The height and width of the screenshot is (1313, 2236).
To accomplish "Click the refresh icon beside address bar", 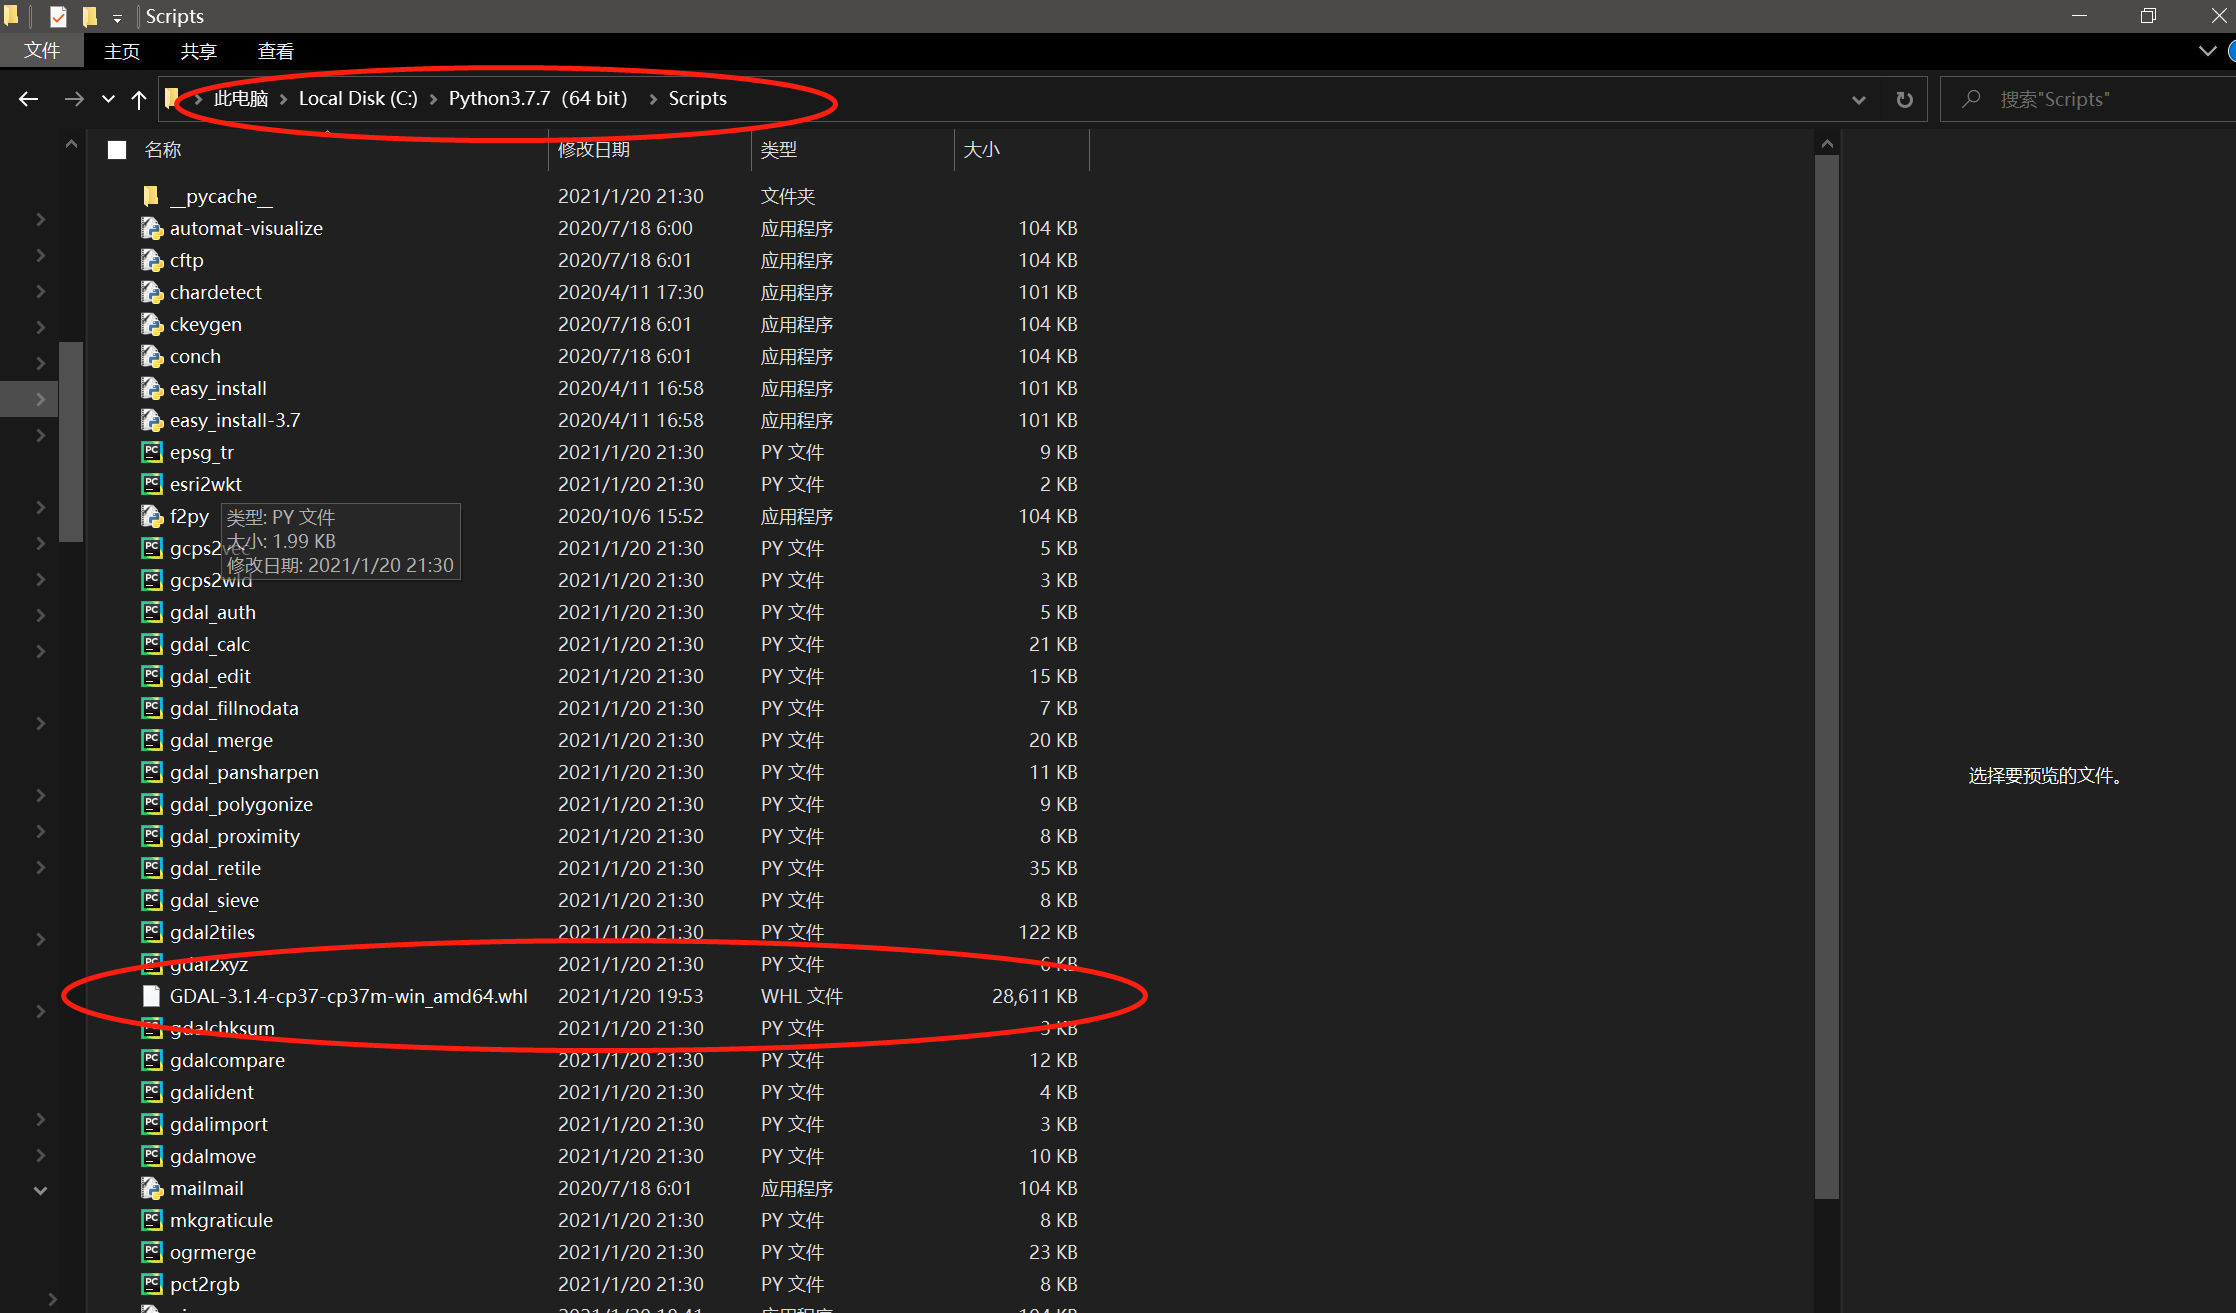I will pyautogui.click(x=1904, y=99).
